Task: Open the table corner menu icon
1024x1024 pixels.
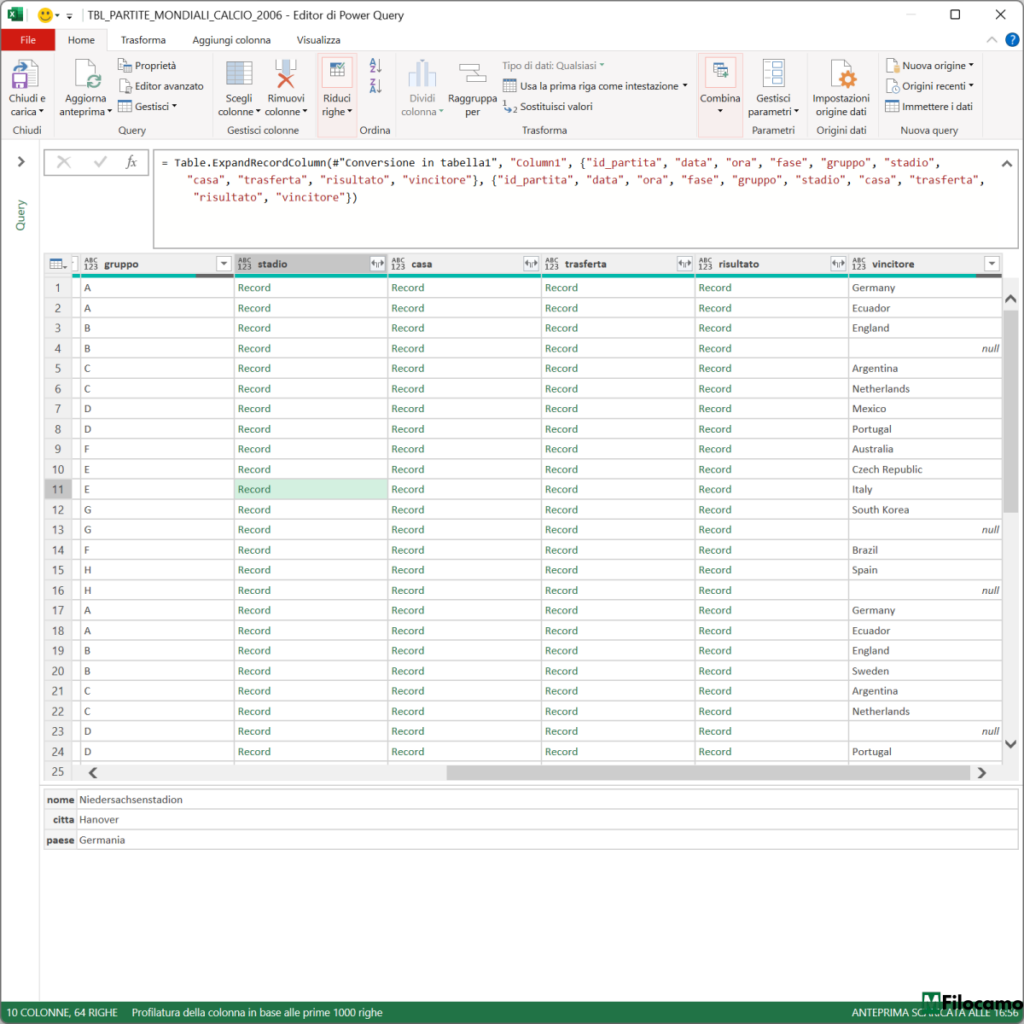Action: pos(58,264)
